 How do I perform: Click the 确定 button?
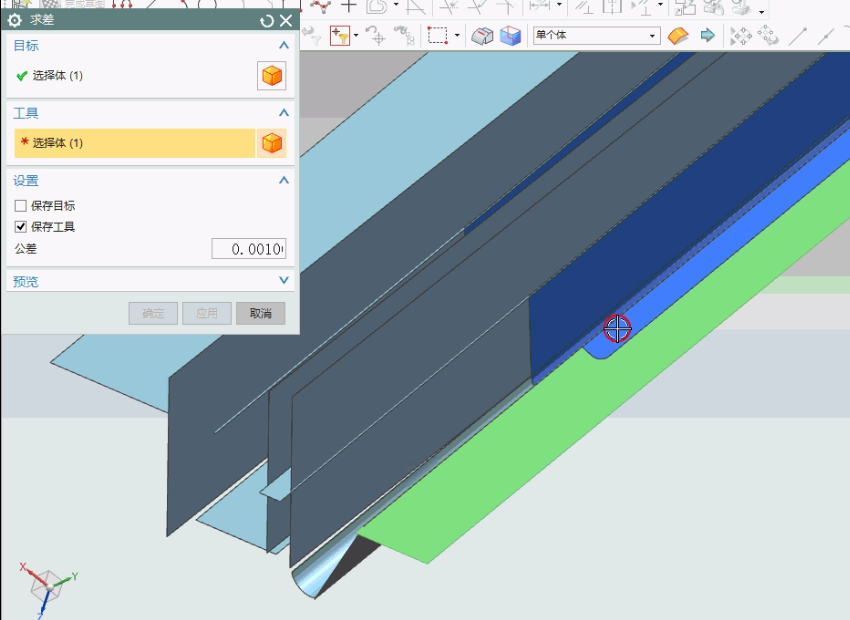pos(153,313)
